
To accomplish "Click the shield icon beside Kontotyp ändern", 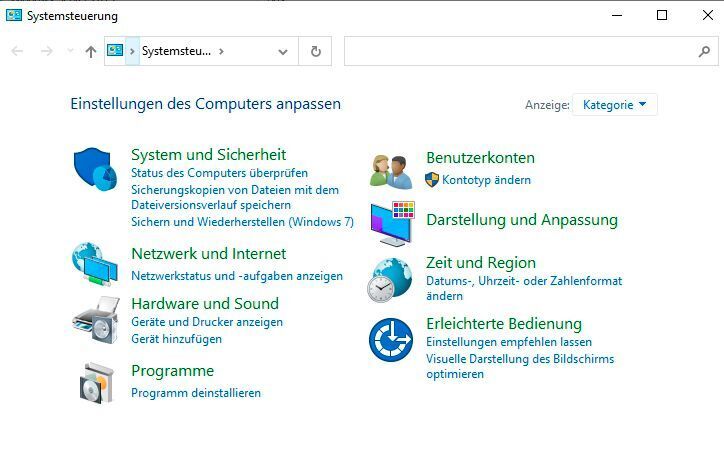I will coord(432,180).
